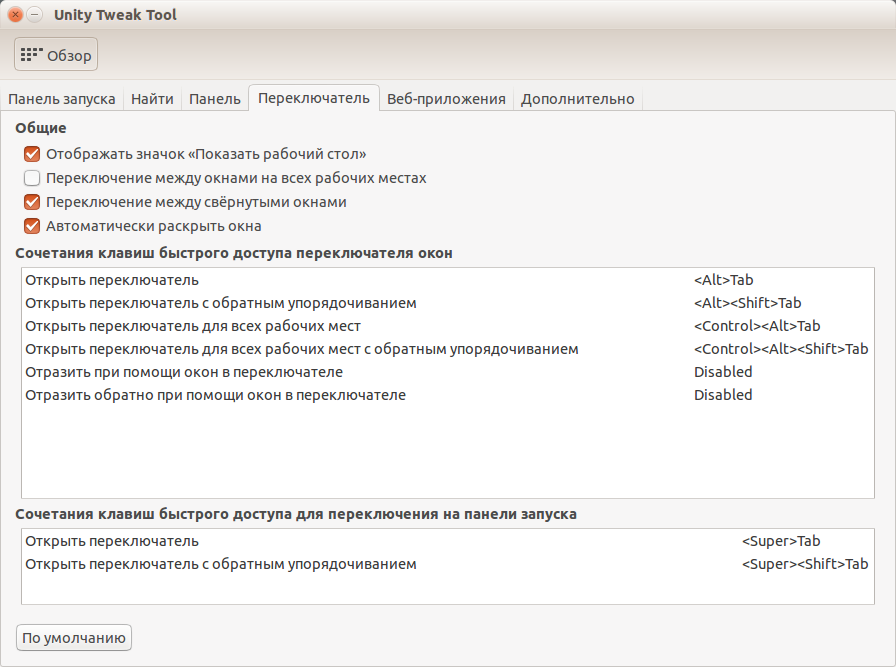Viewport: 896px width, 667px height.
Task: Go to the Дополнительно tab
Action: click(x=577, y=99)
